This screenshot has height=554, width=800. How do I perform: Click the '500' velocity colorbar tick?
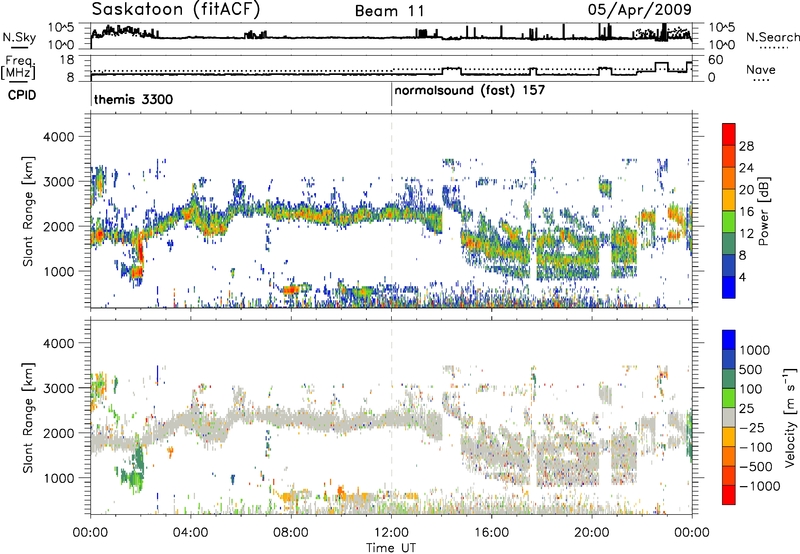tap(751, 369)
